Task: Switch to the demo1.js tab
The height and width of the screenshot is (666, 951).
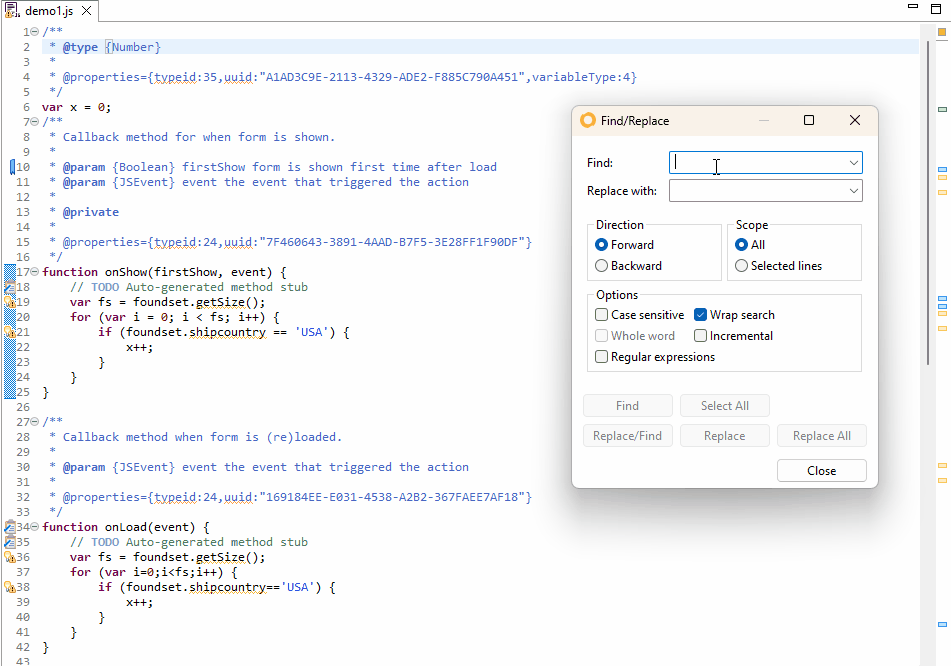Action: point(49,11)
